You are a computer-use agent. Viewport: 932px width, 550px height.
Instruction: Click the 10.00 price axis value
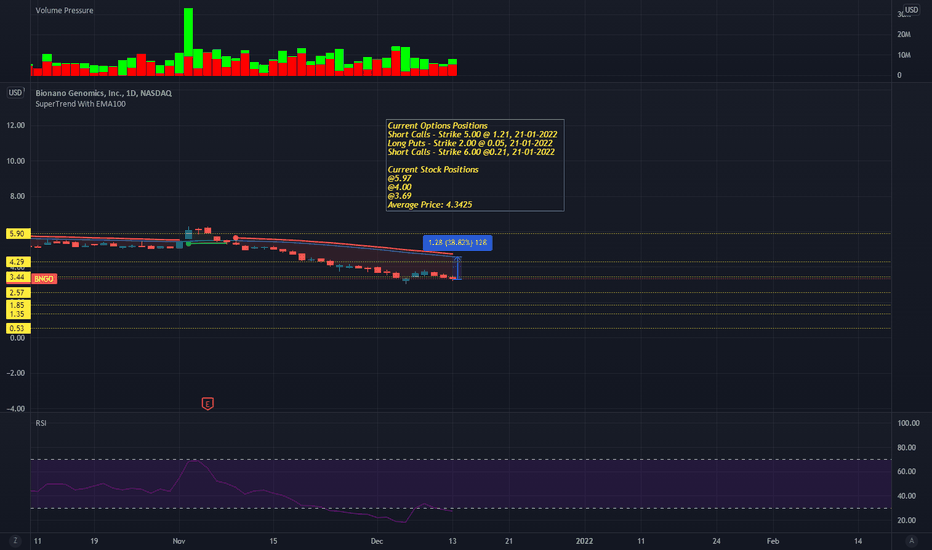tap(16, 161)
